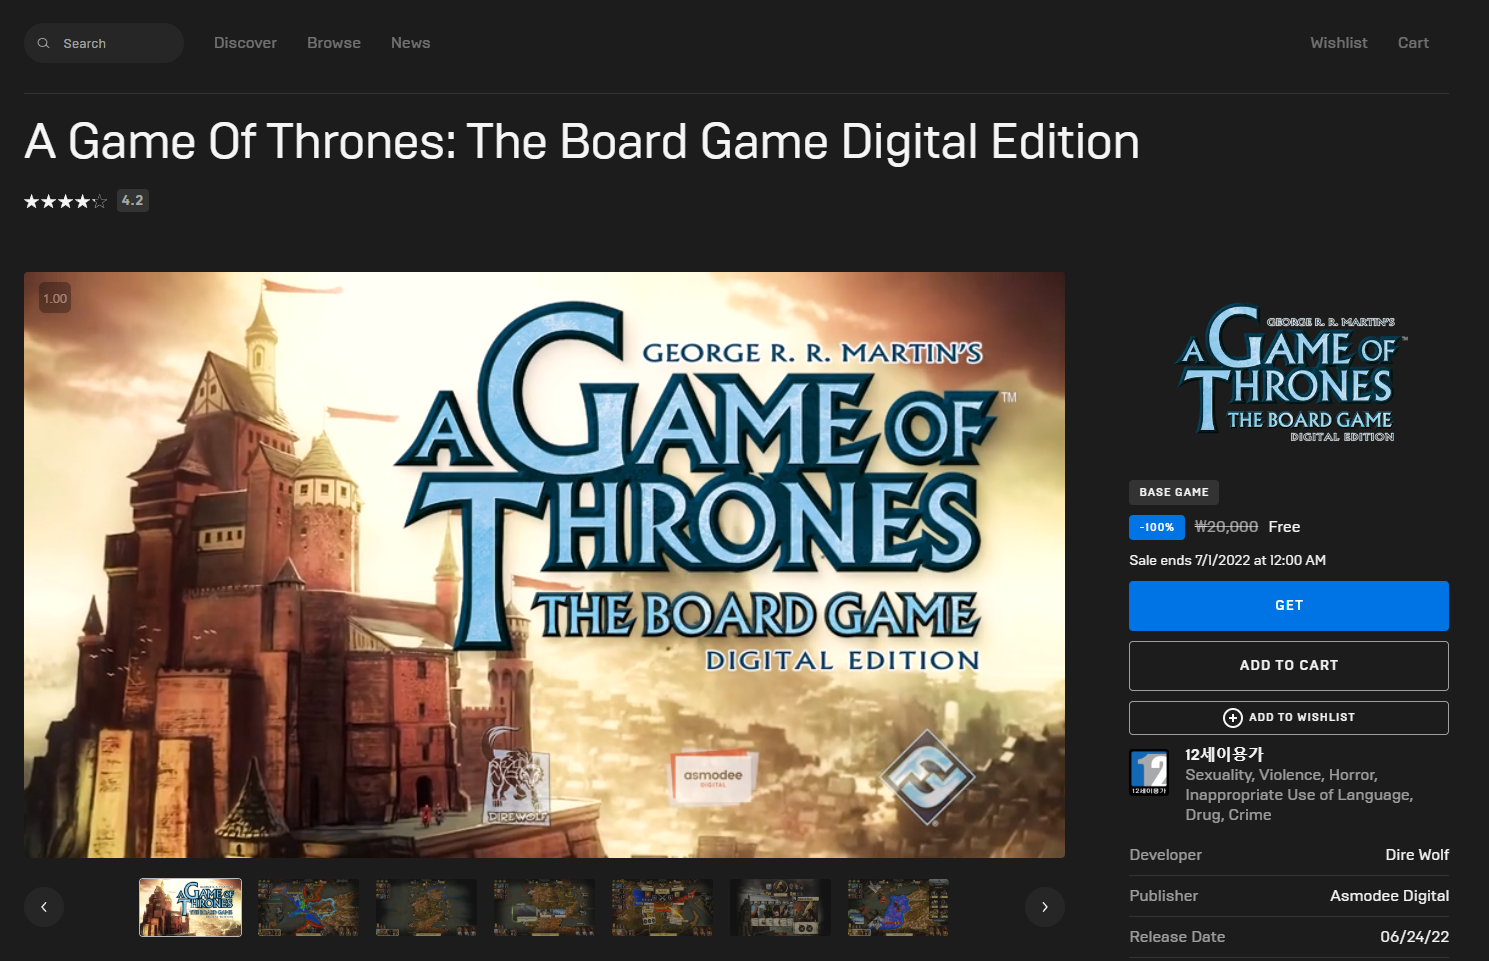Select the sixth screenshot thumbnail
The height and width of the screenshot is (961, 1489).
(x=780, y=907)
